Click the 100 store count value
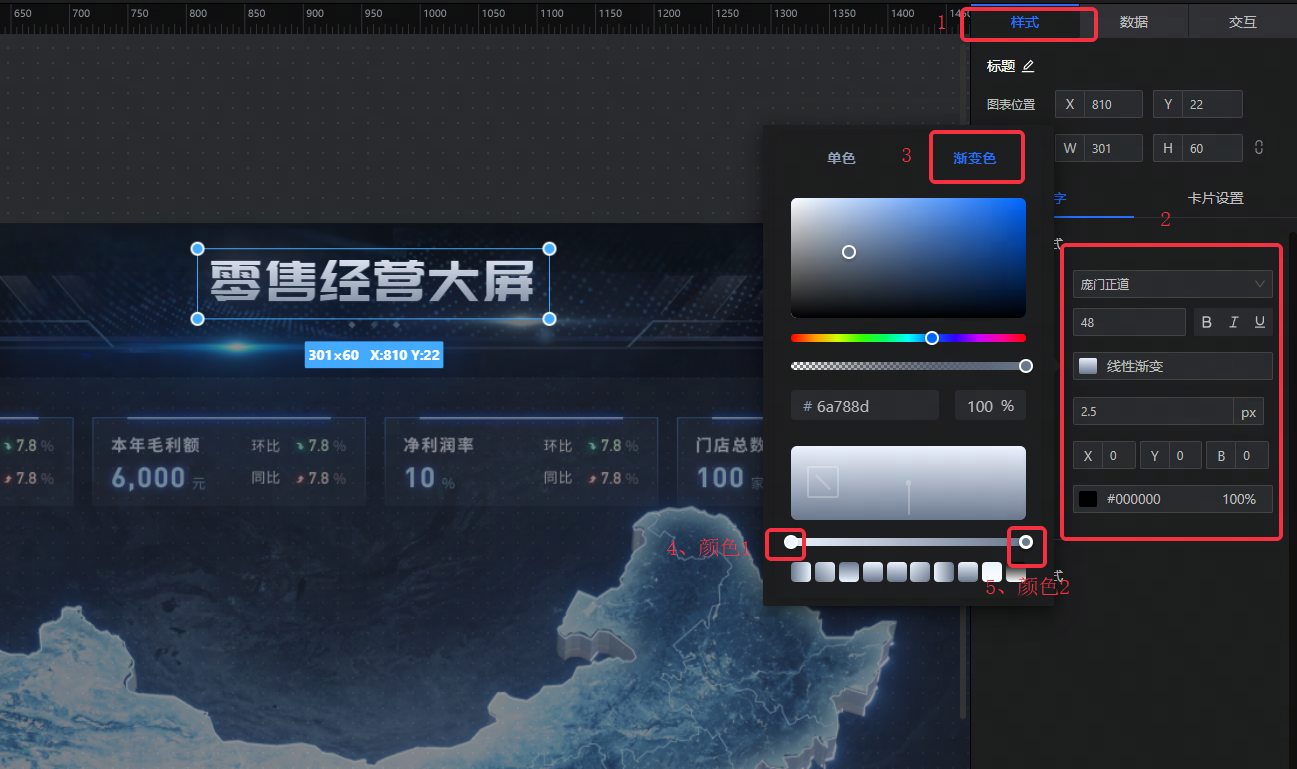This screenshot has width=1297, height=769. pos(720,477)
